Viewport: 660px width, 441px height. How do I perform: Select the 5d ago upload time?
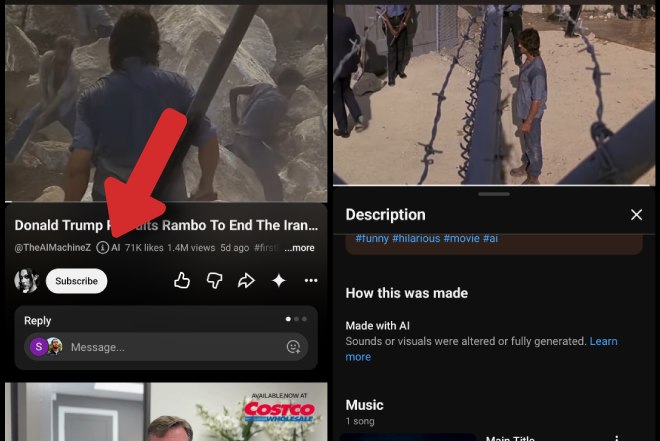click(234, 248)
